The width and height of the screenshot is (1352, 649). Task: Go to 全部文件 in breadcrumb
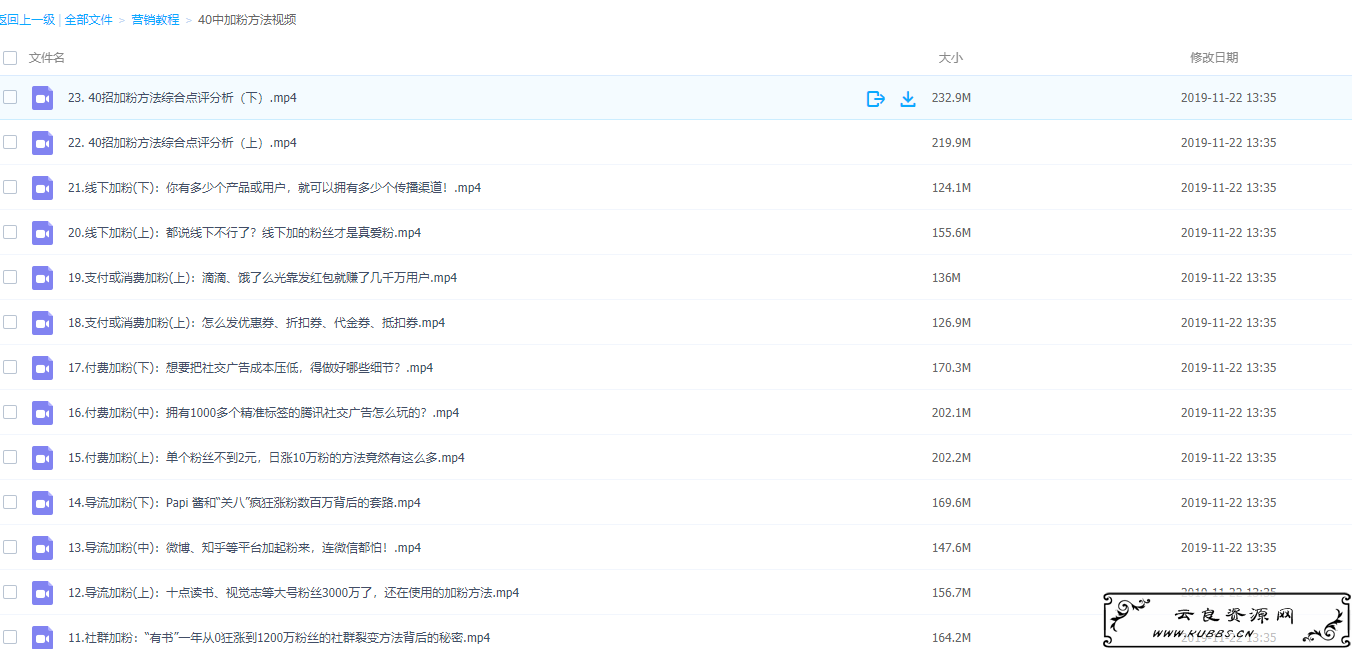(x=88, y=19)
